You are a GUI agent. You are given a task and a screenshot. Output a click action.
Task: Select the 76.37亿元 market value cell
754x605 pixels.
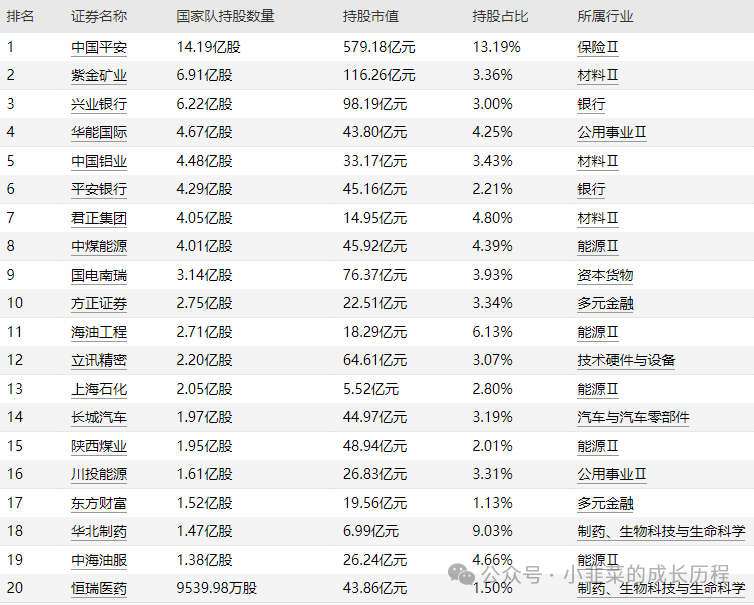click(x=375, y=275)
